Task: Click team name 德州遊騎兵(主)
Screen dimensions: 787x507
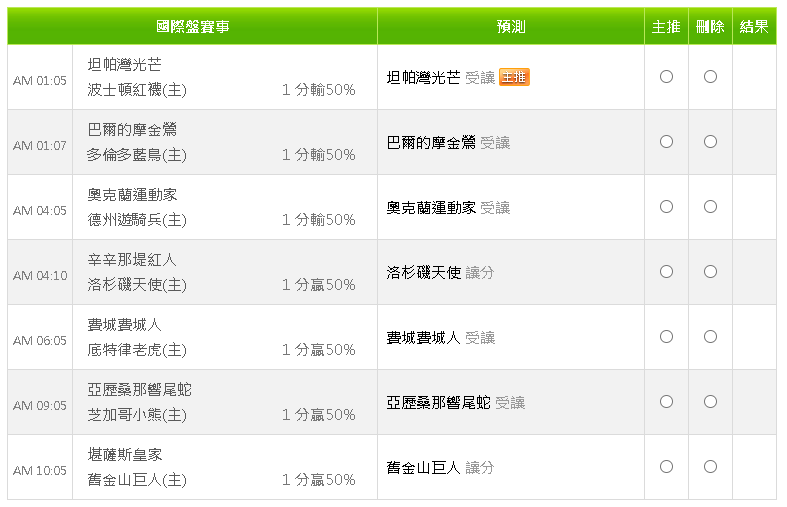Action: pyautogui.click(x=137, y=220)
